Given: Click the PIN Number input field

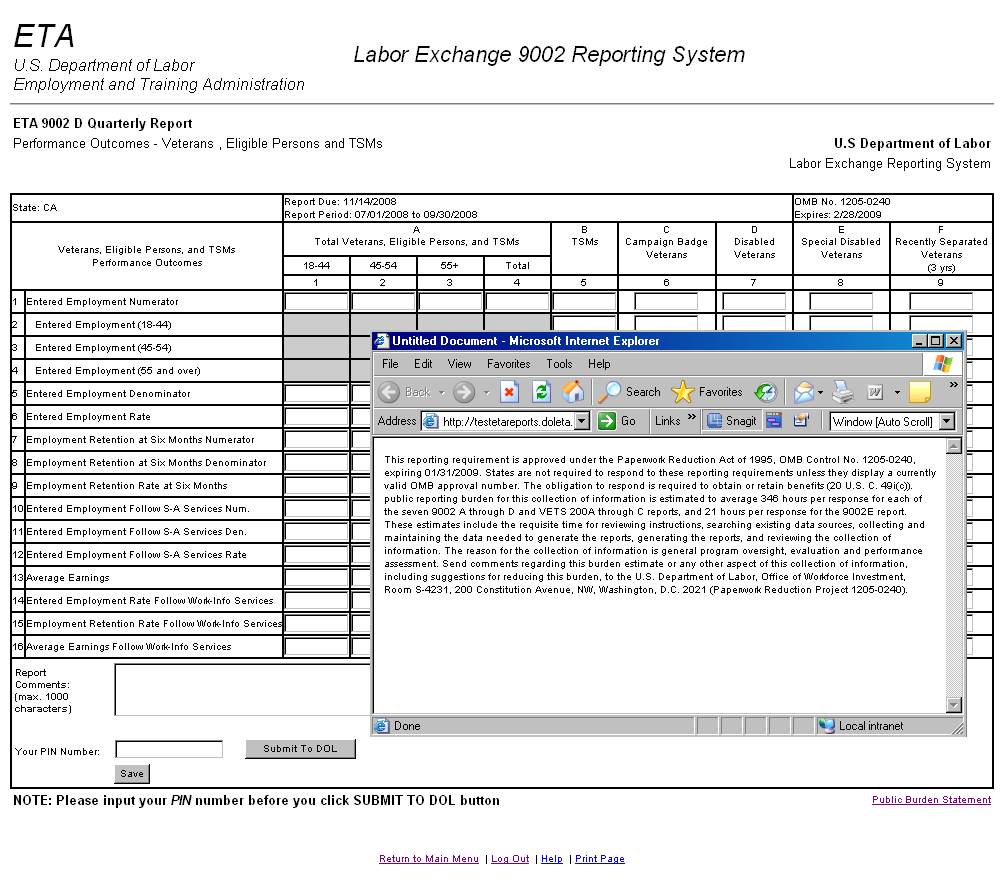Looking at the screenshot, I should 169,749.
